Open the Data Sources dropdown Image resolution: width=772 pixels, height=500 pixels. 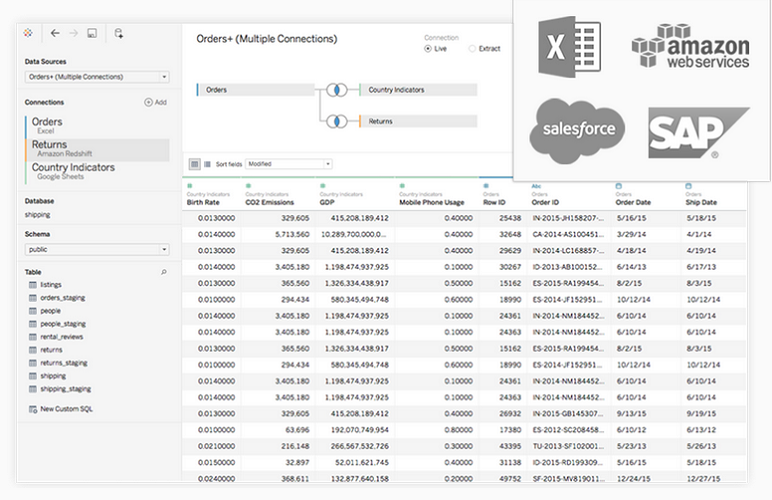coord(97,76)
